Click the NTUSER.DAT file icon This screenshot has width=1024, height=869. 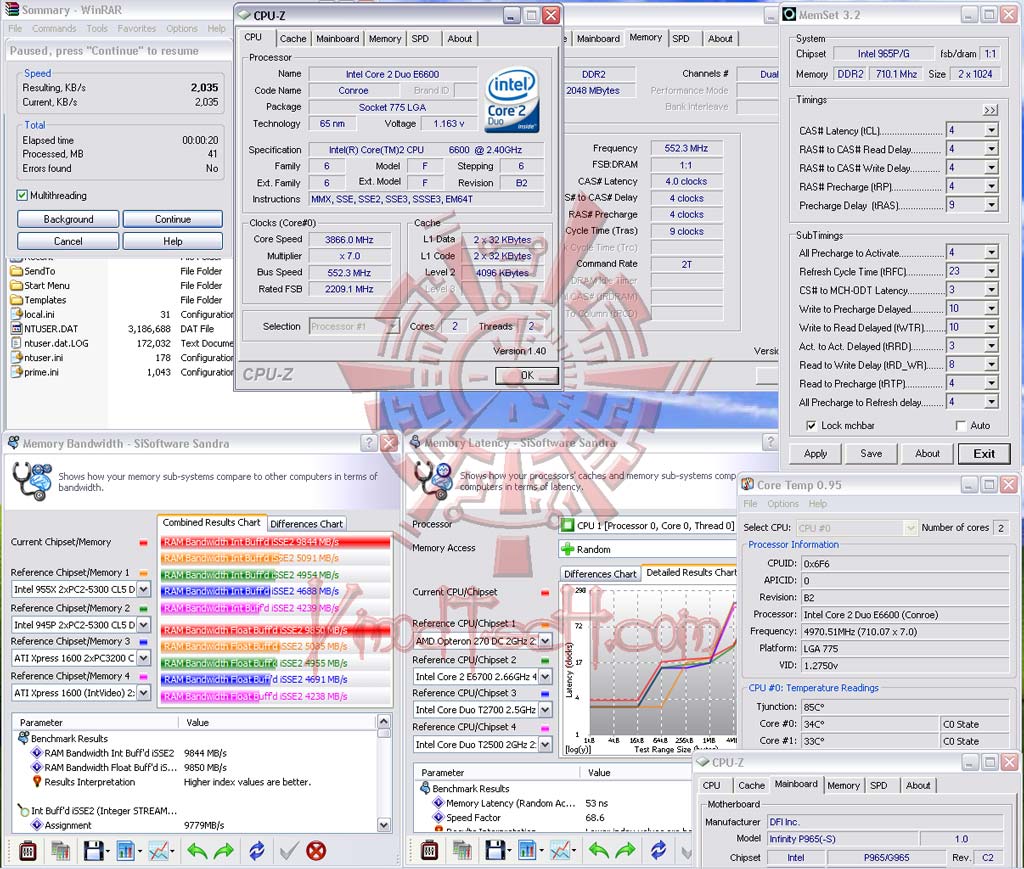coord(16,328)
